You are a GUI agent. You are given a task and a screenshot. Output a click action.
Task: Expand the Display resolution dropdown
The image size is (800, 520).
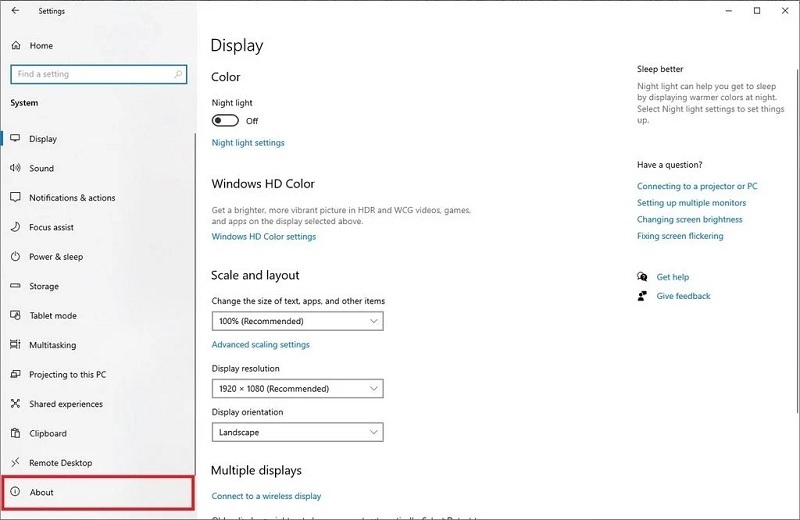298,388
